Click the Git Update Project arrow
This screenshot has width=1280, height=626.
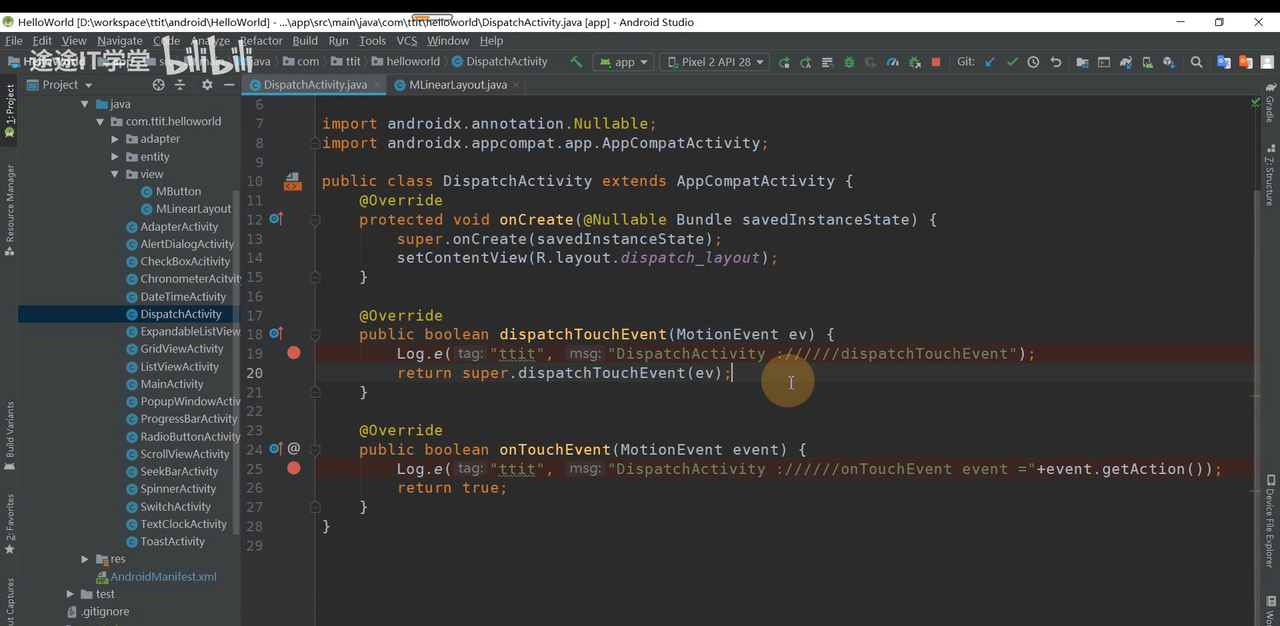pyautogui.click(x=990, y=62)
